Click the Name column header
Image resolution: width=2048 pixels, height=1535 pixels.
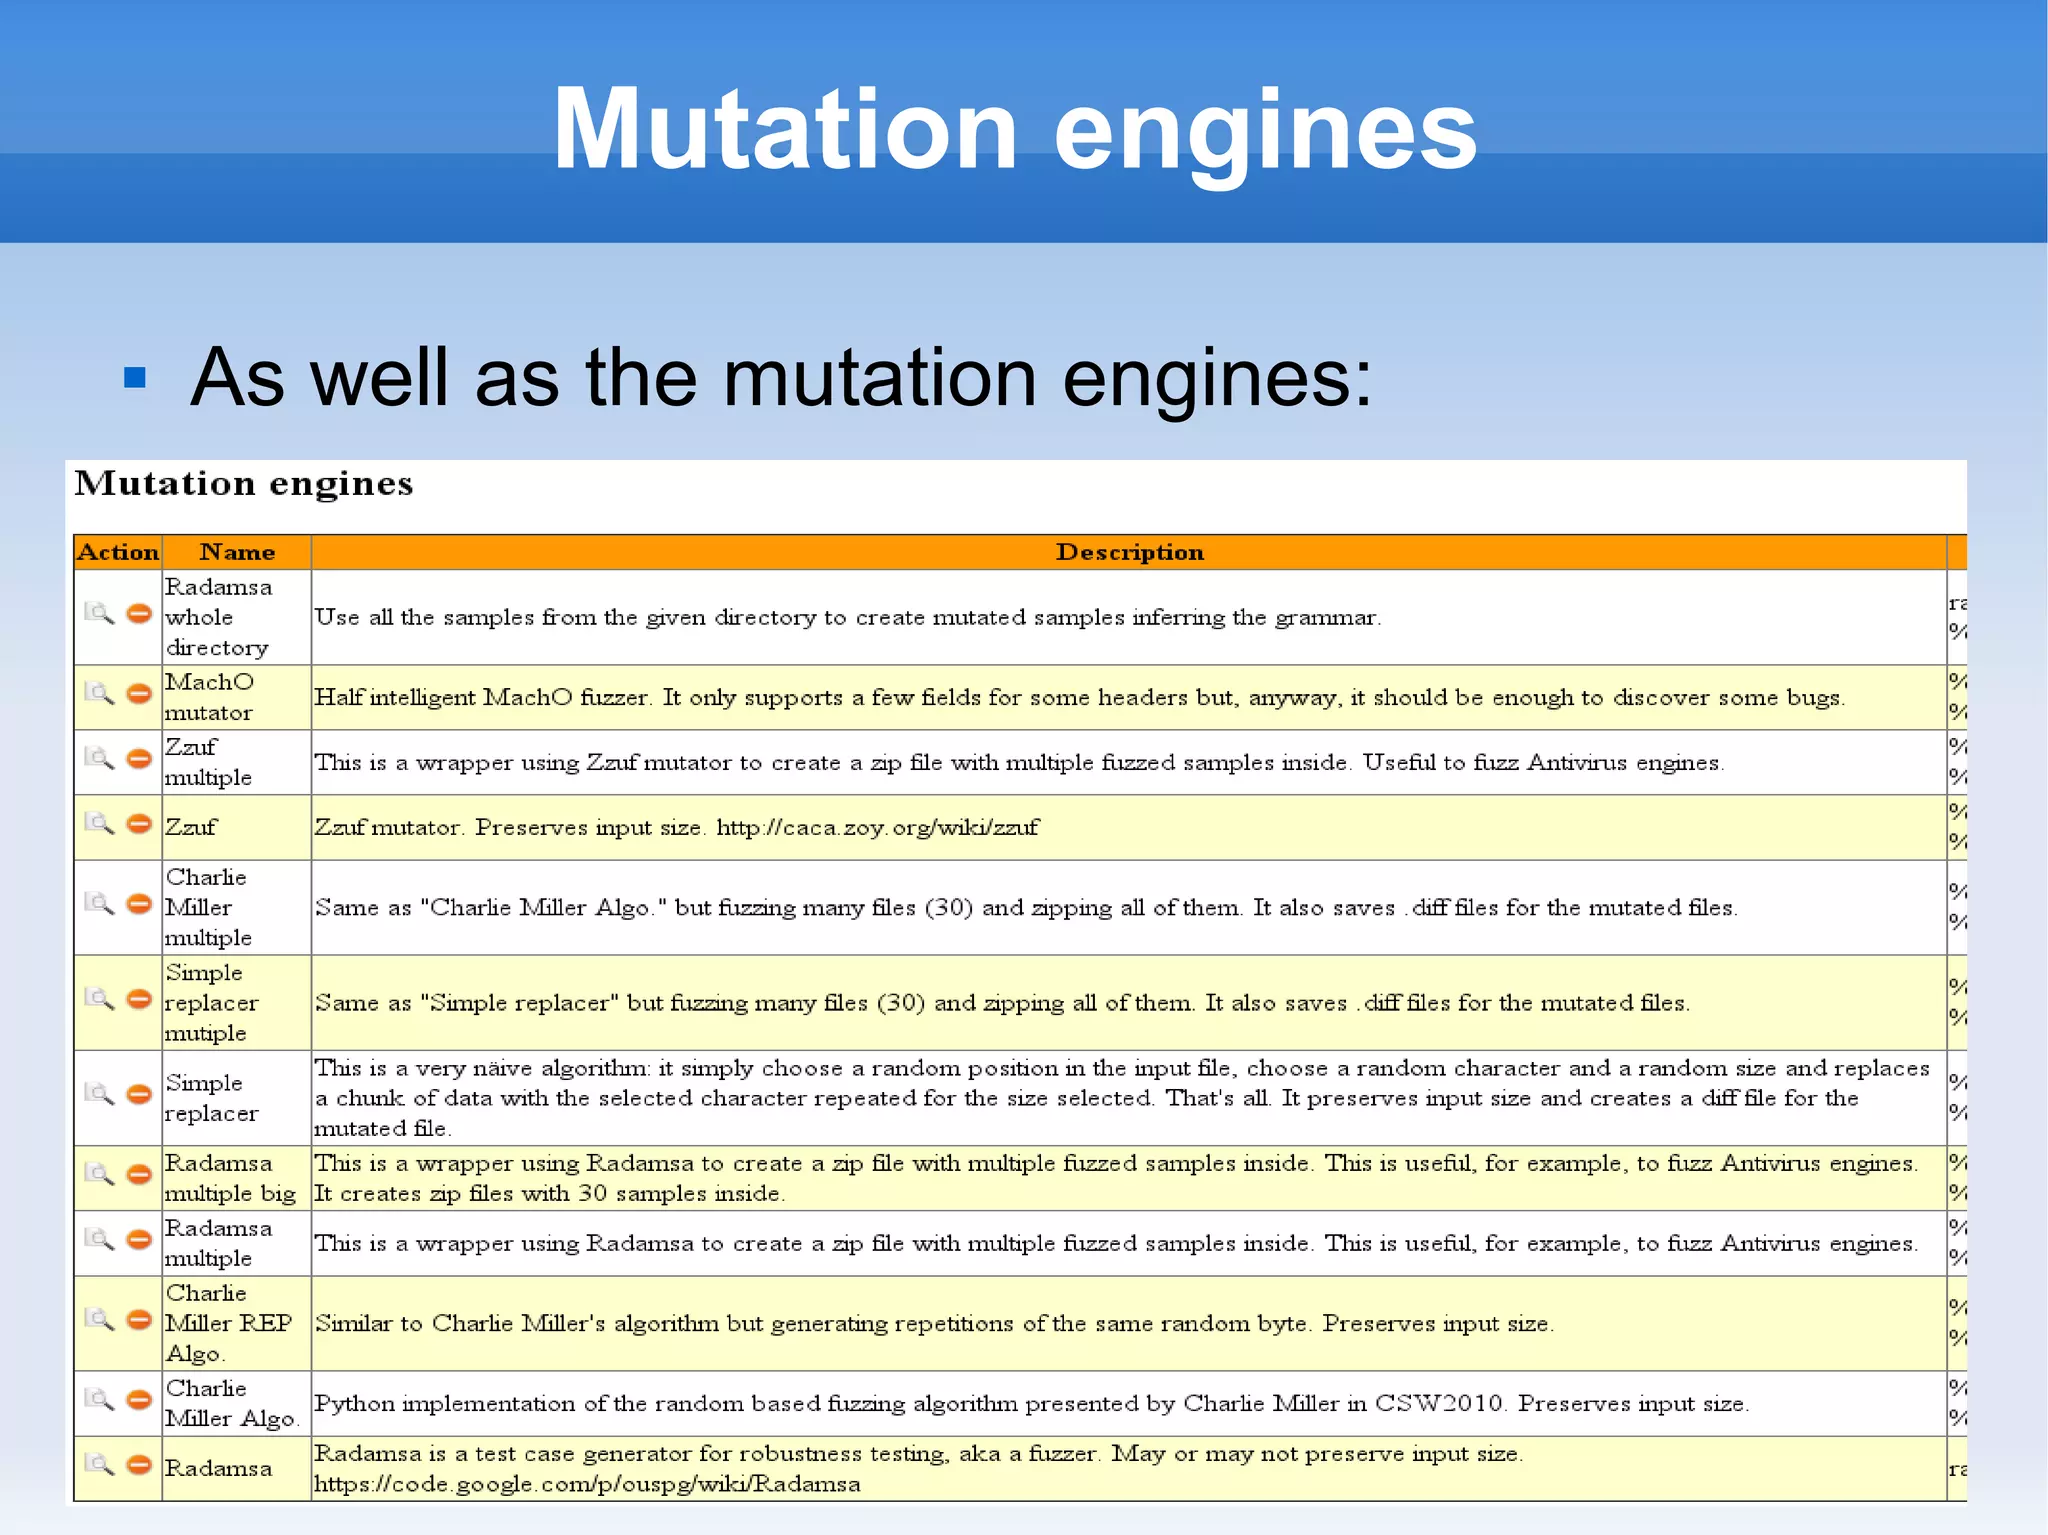(237, 552)
